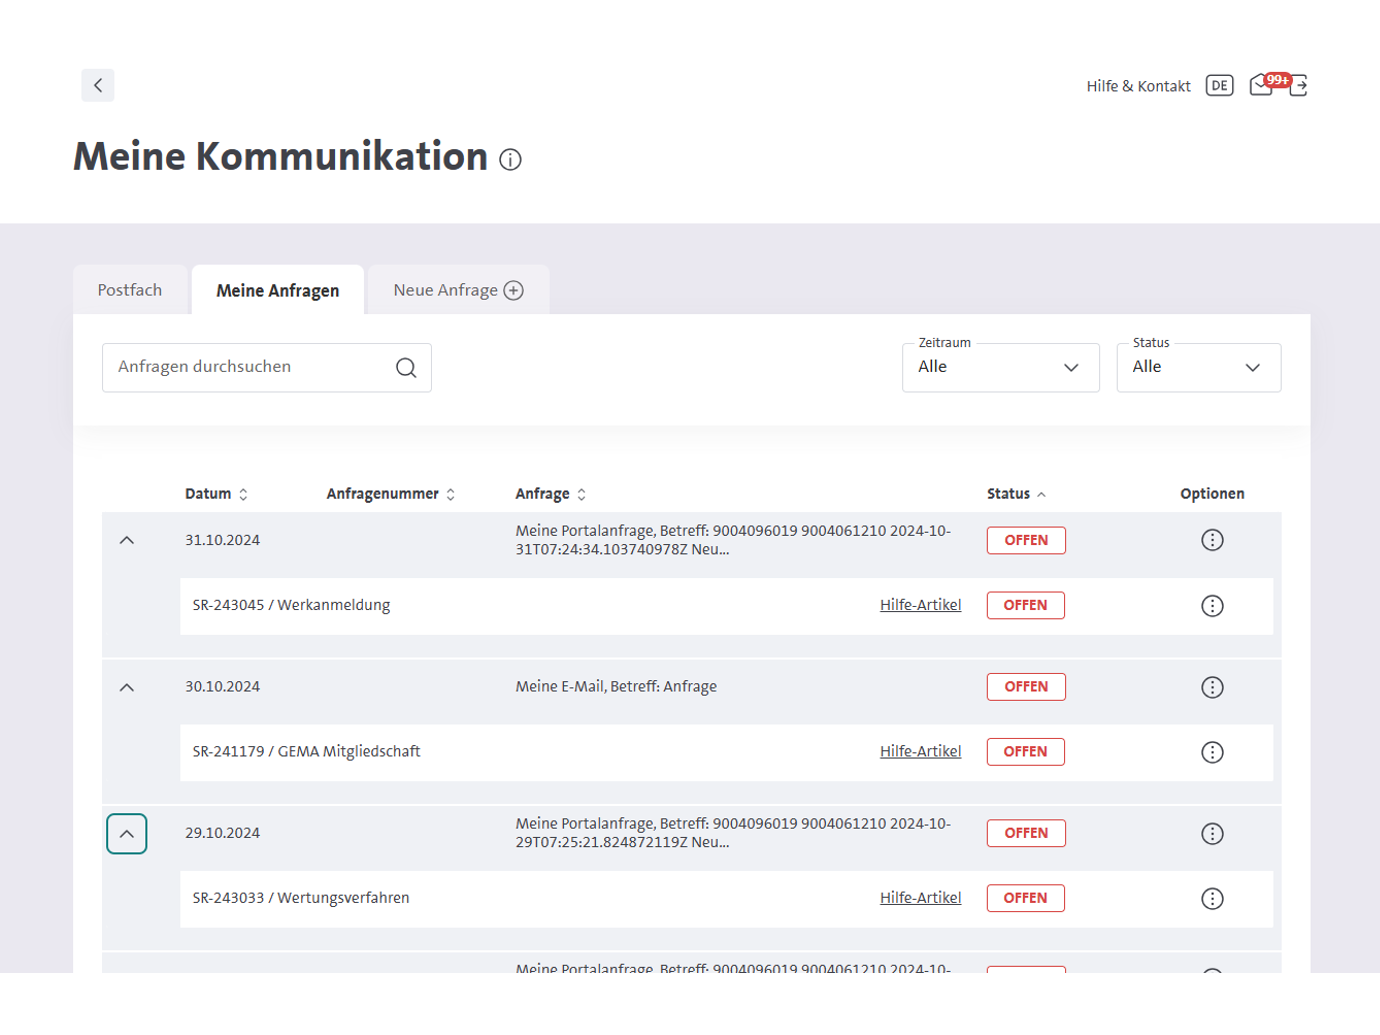Image resolution: width=1380 pixels, height=1035 pixels.
Task: Click the back arrow button
Action: tap(98, 86)
